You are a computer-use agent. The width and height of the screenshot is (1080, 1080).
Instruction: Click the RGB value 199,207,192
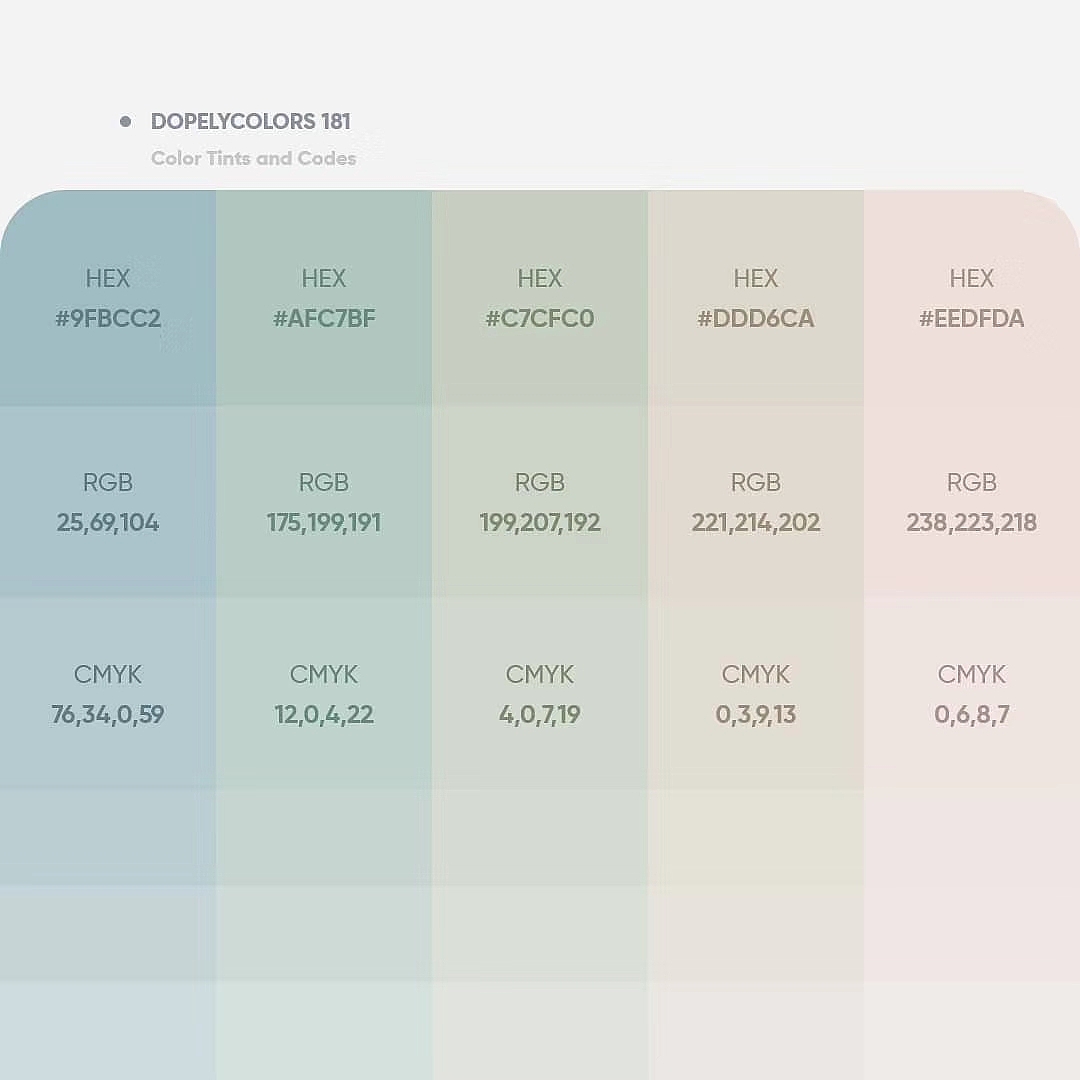coord(540,523)
